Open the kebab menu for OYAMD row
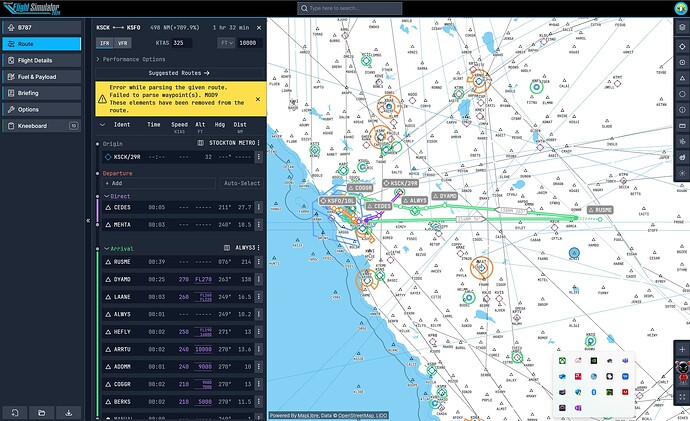 pyautogui.click(x=259, y=279)
